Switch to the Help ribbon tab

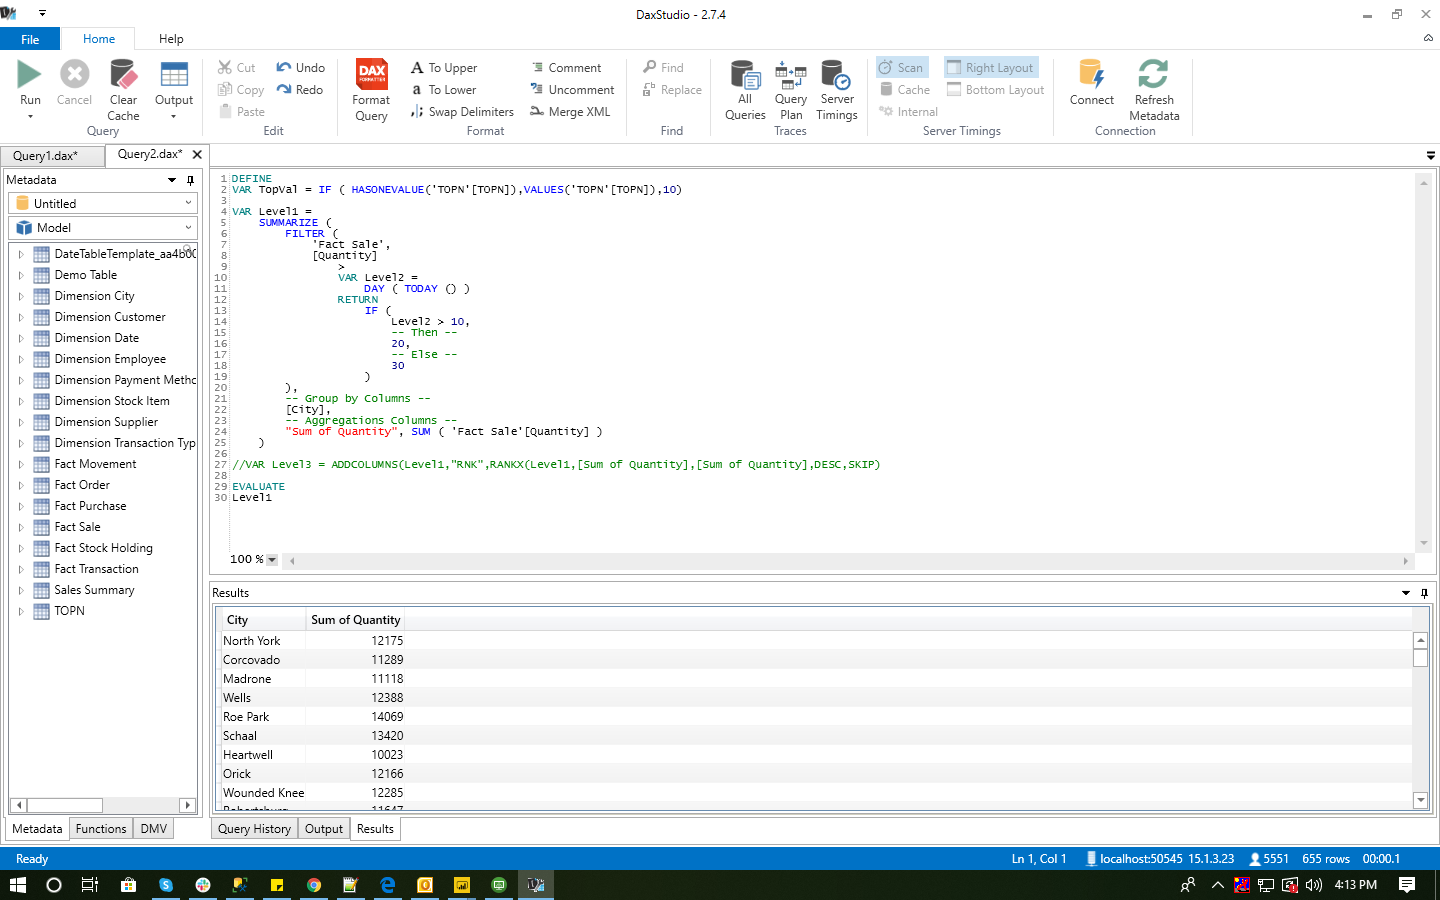coord(171,39)
